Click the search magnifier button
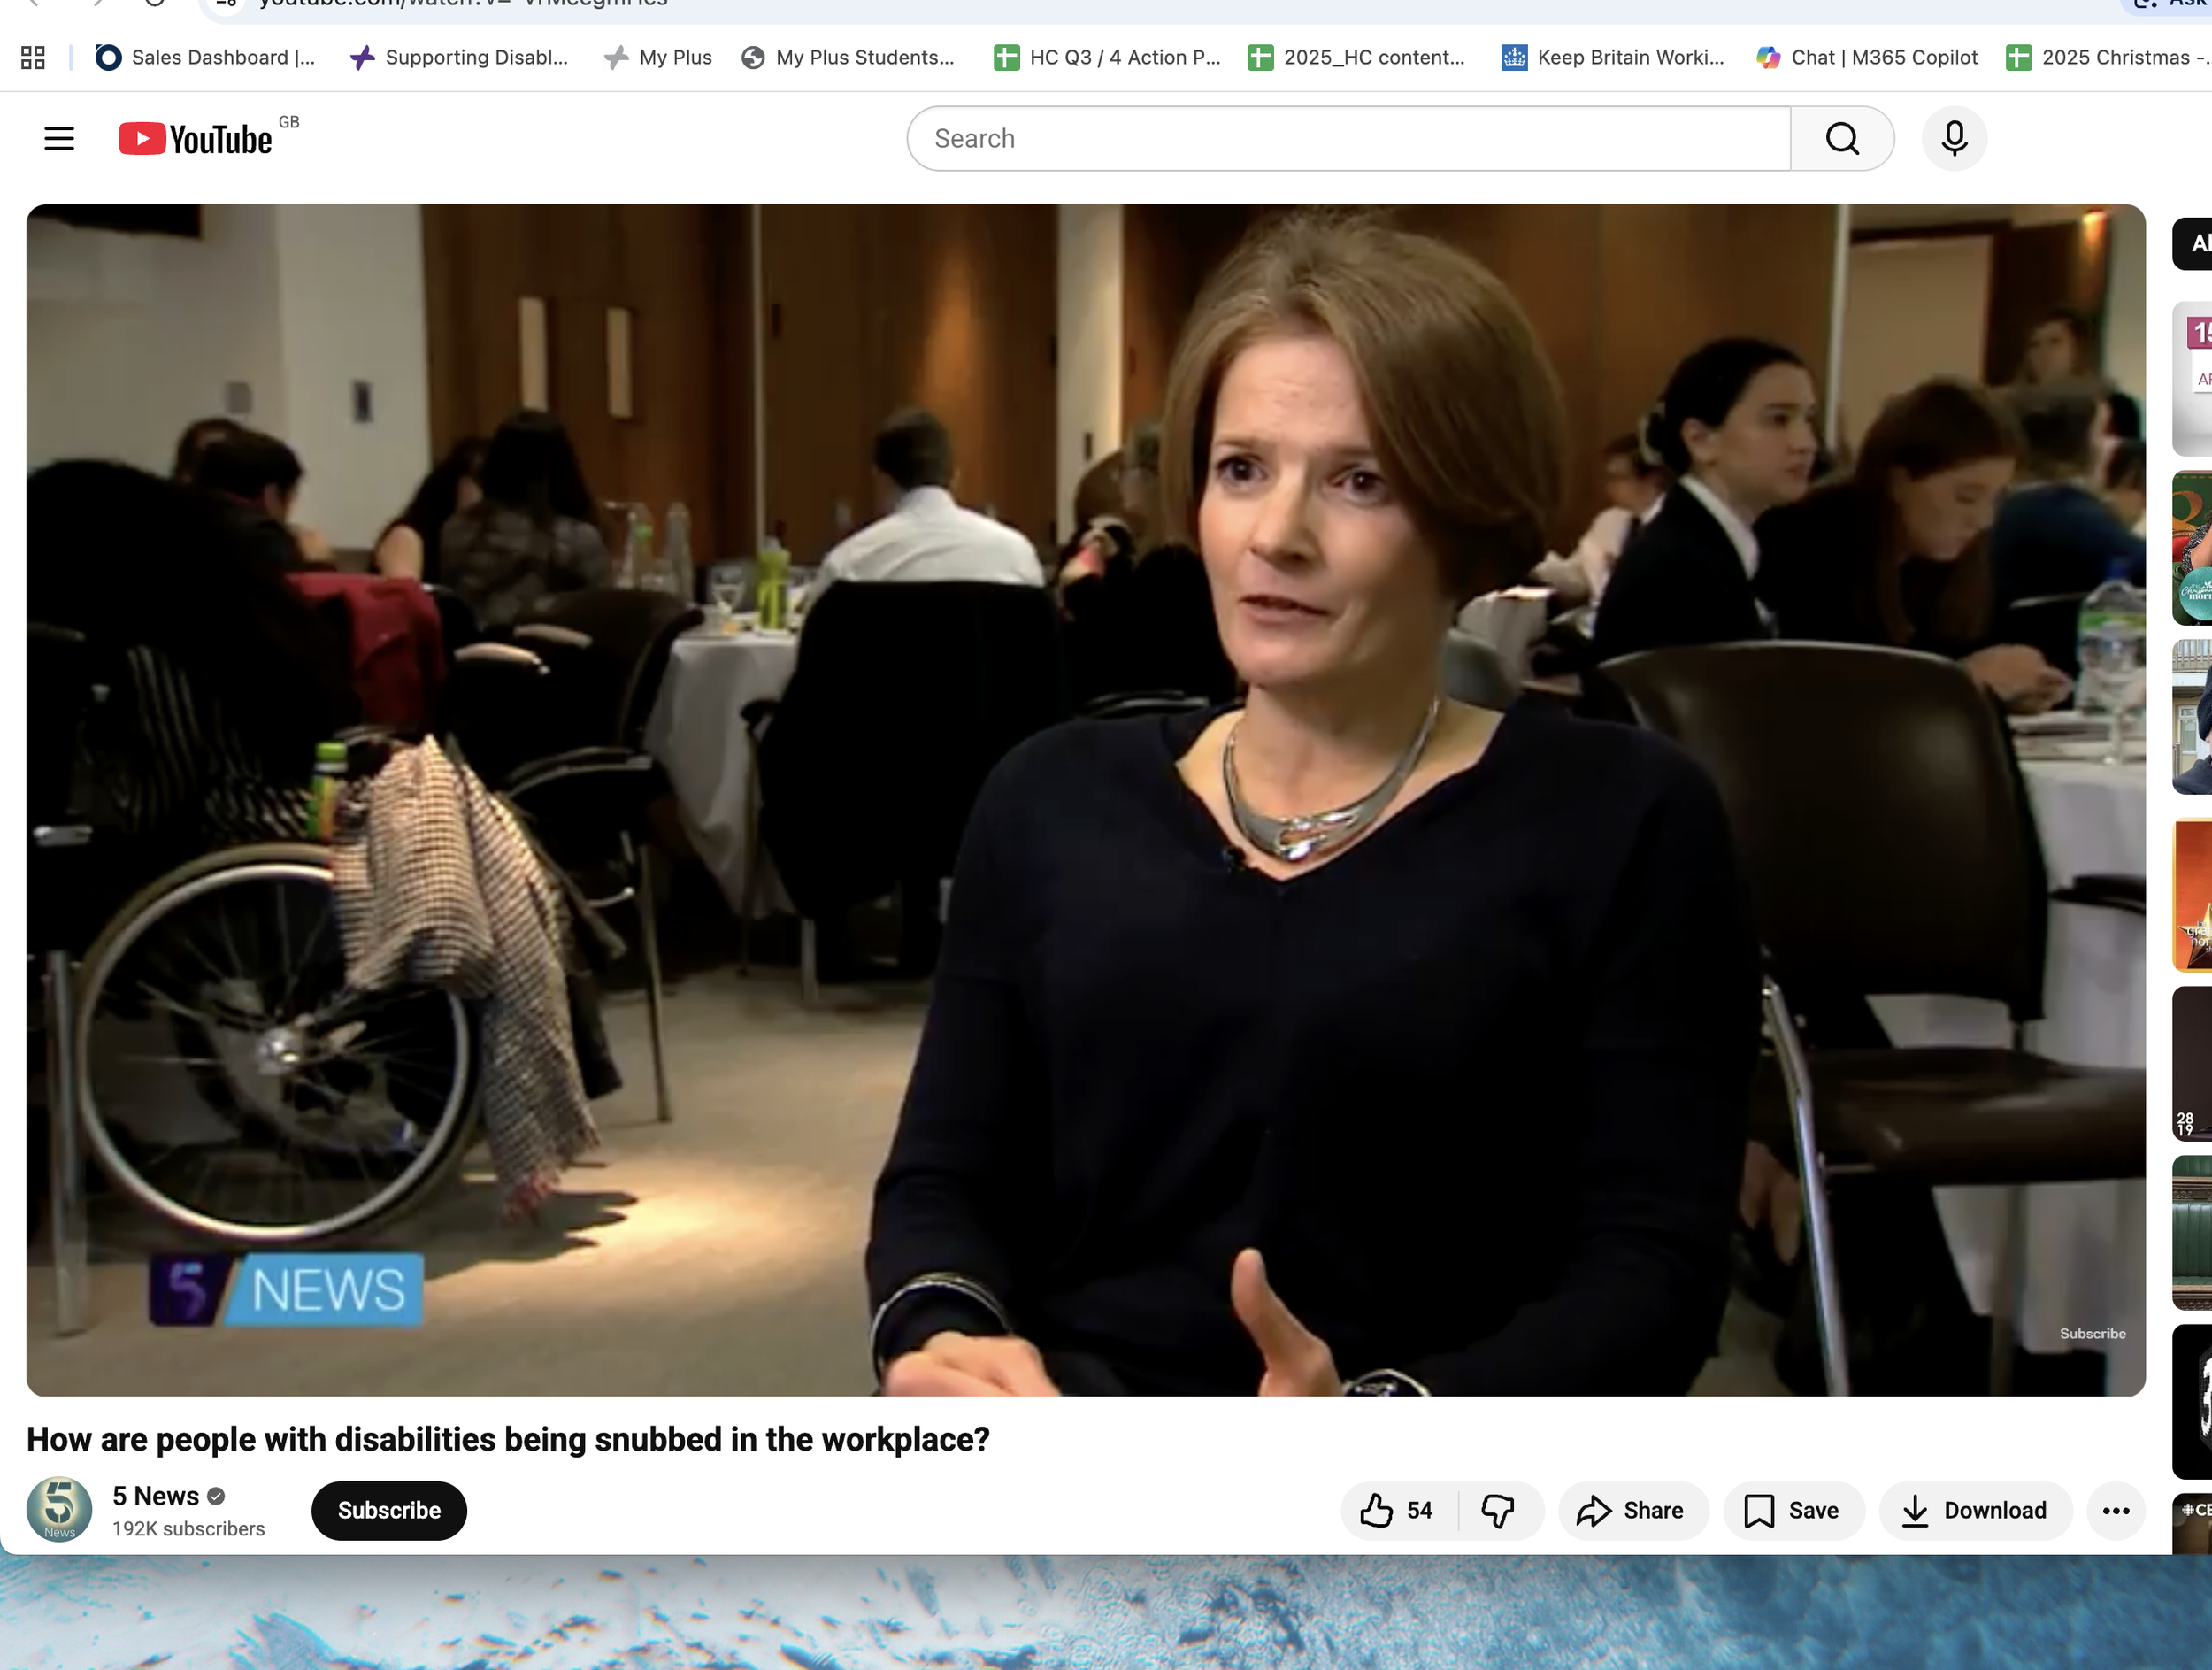 tap(1842, 139)
